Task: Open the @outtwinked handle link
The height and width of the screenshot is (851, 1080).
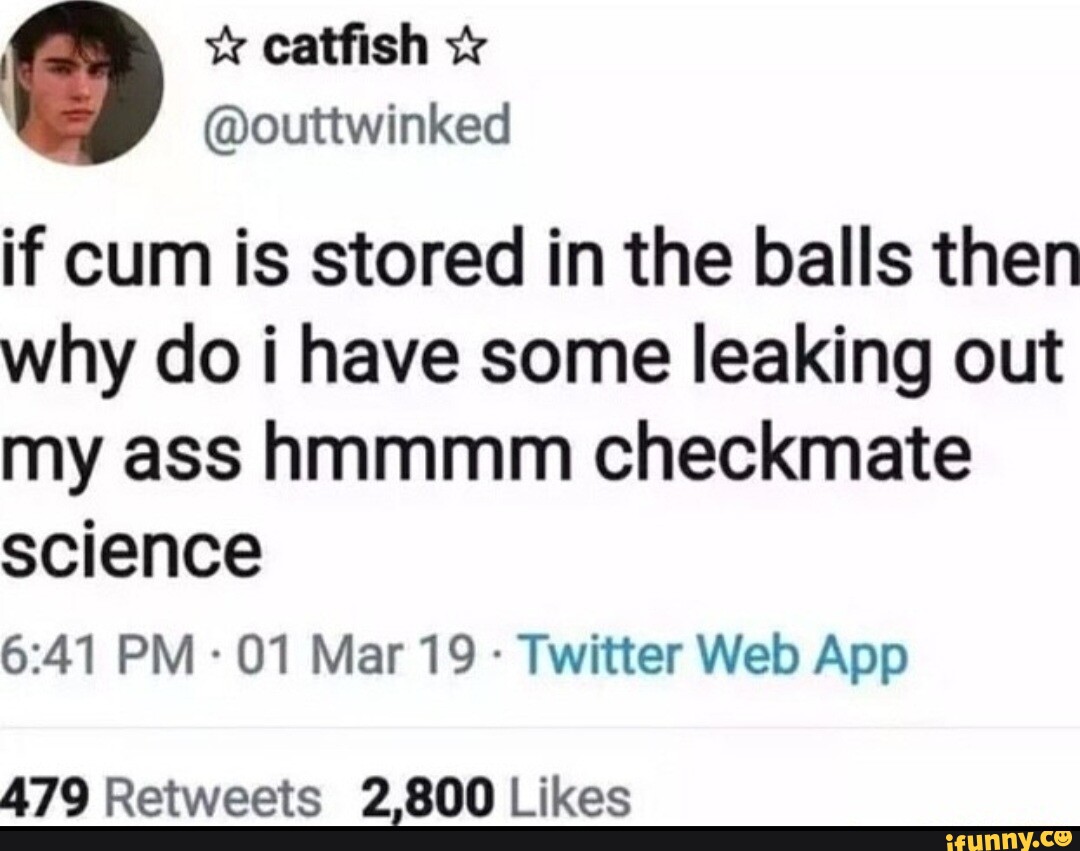Action: (357, 125)
